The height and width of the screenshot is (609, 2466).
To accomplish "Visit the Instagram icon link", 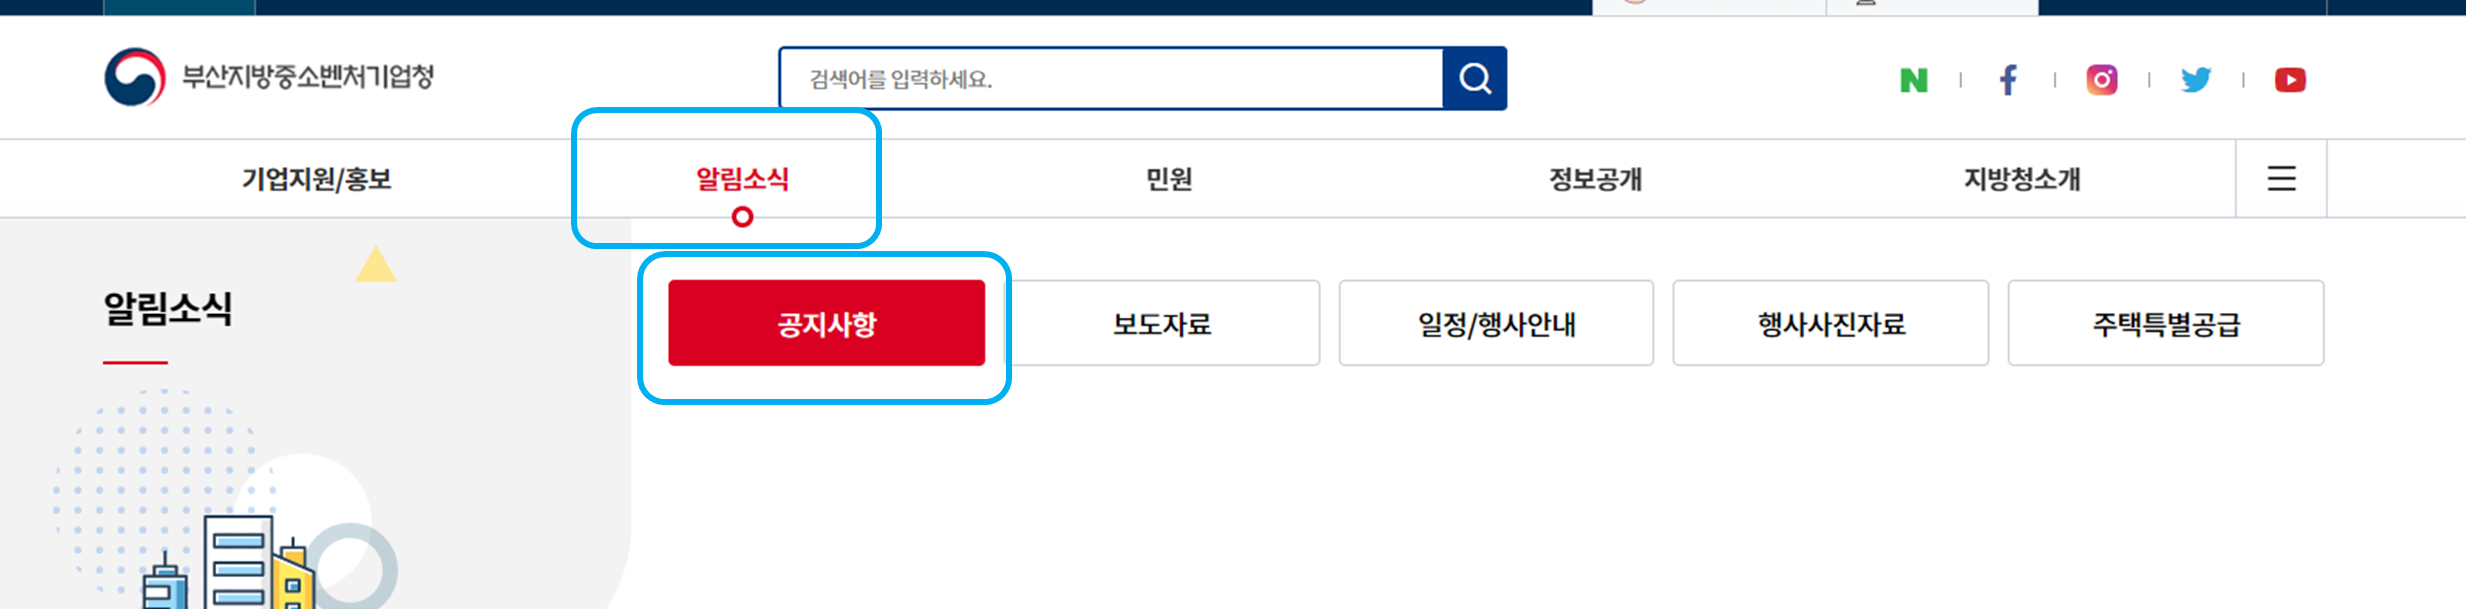I will coord(2102,80).
